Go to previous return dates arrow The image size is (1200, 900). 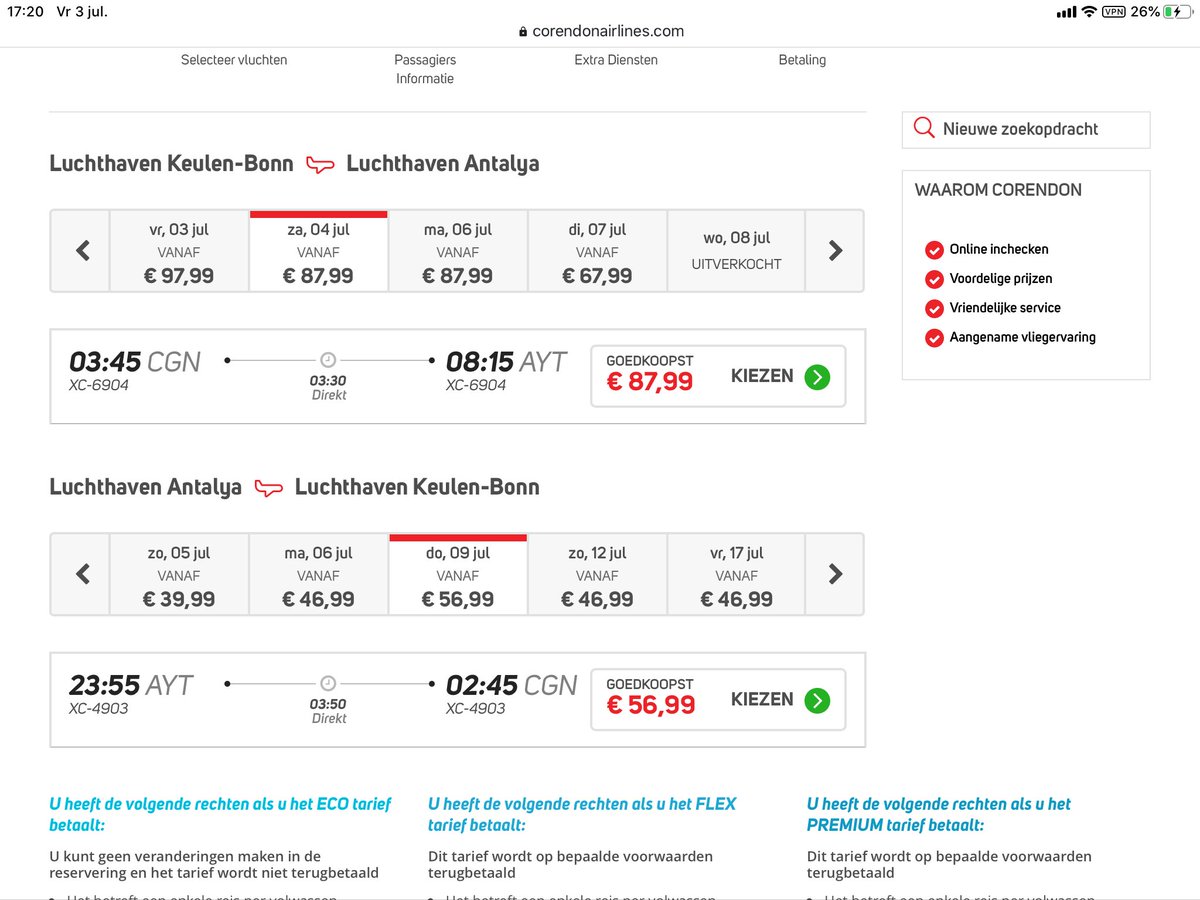point(82,574)
